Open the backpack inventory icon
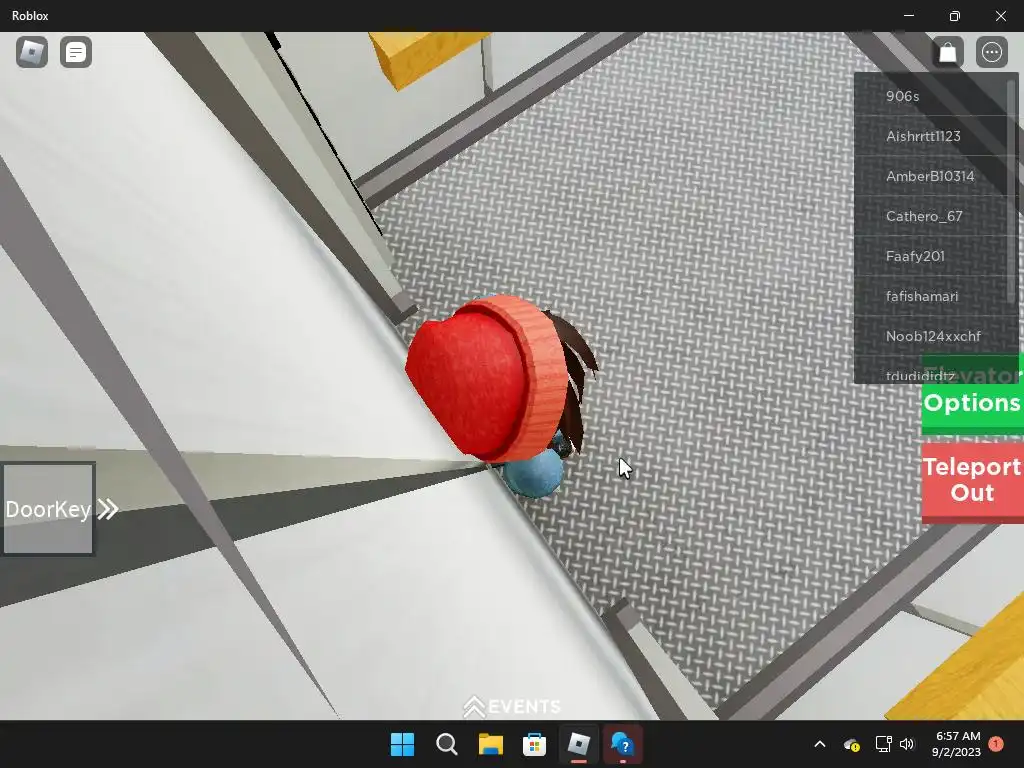1024x768 pixels. (x=948, y=52)
